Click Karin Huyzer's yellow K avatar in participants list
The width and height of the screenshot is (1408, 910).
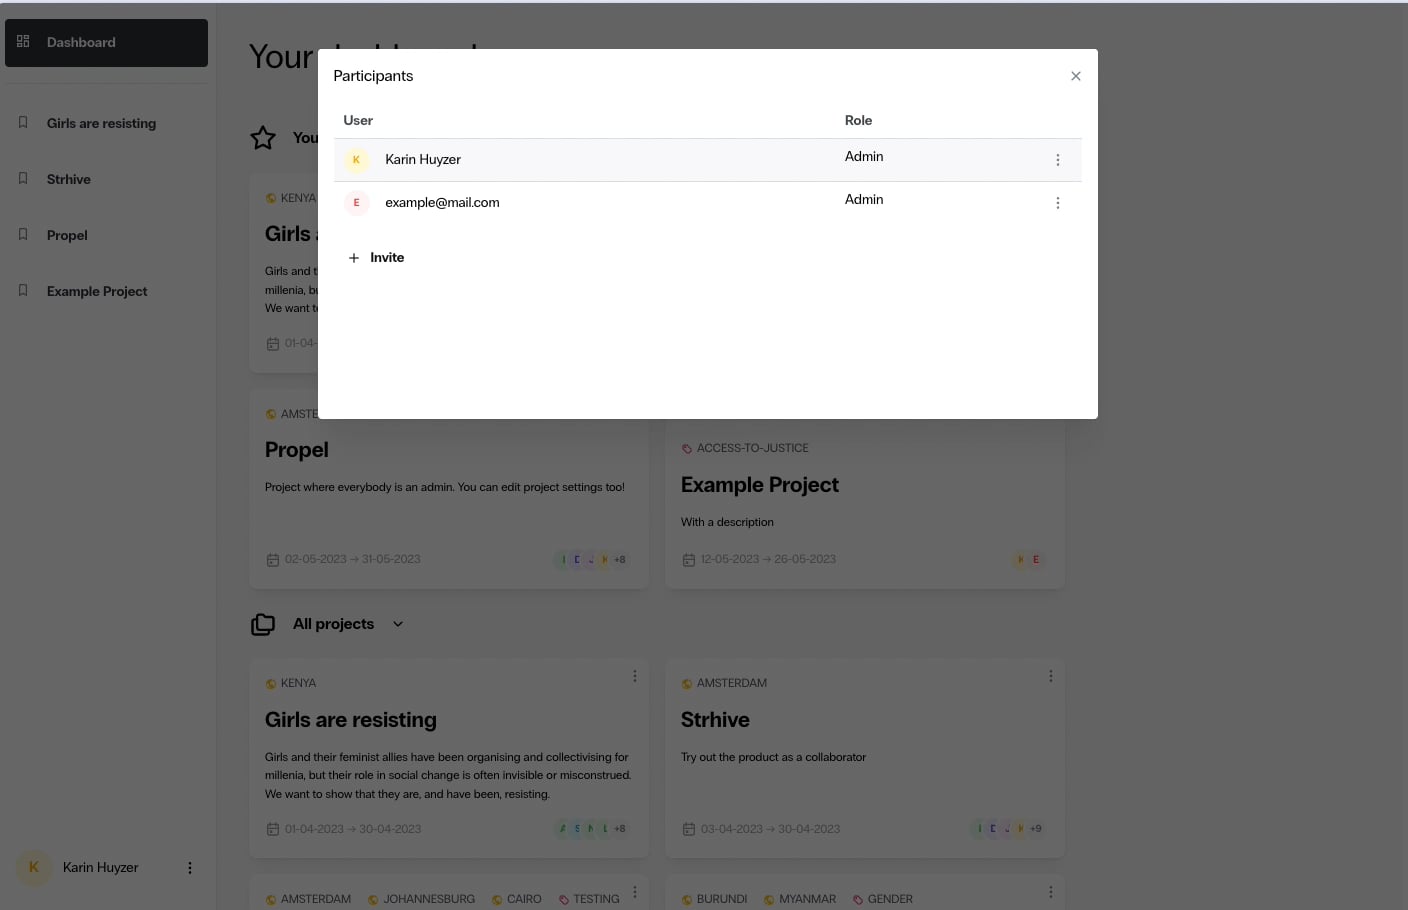click(357, 160)
